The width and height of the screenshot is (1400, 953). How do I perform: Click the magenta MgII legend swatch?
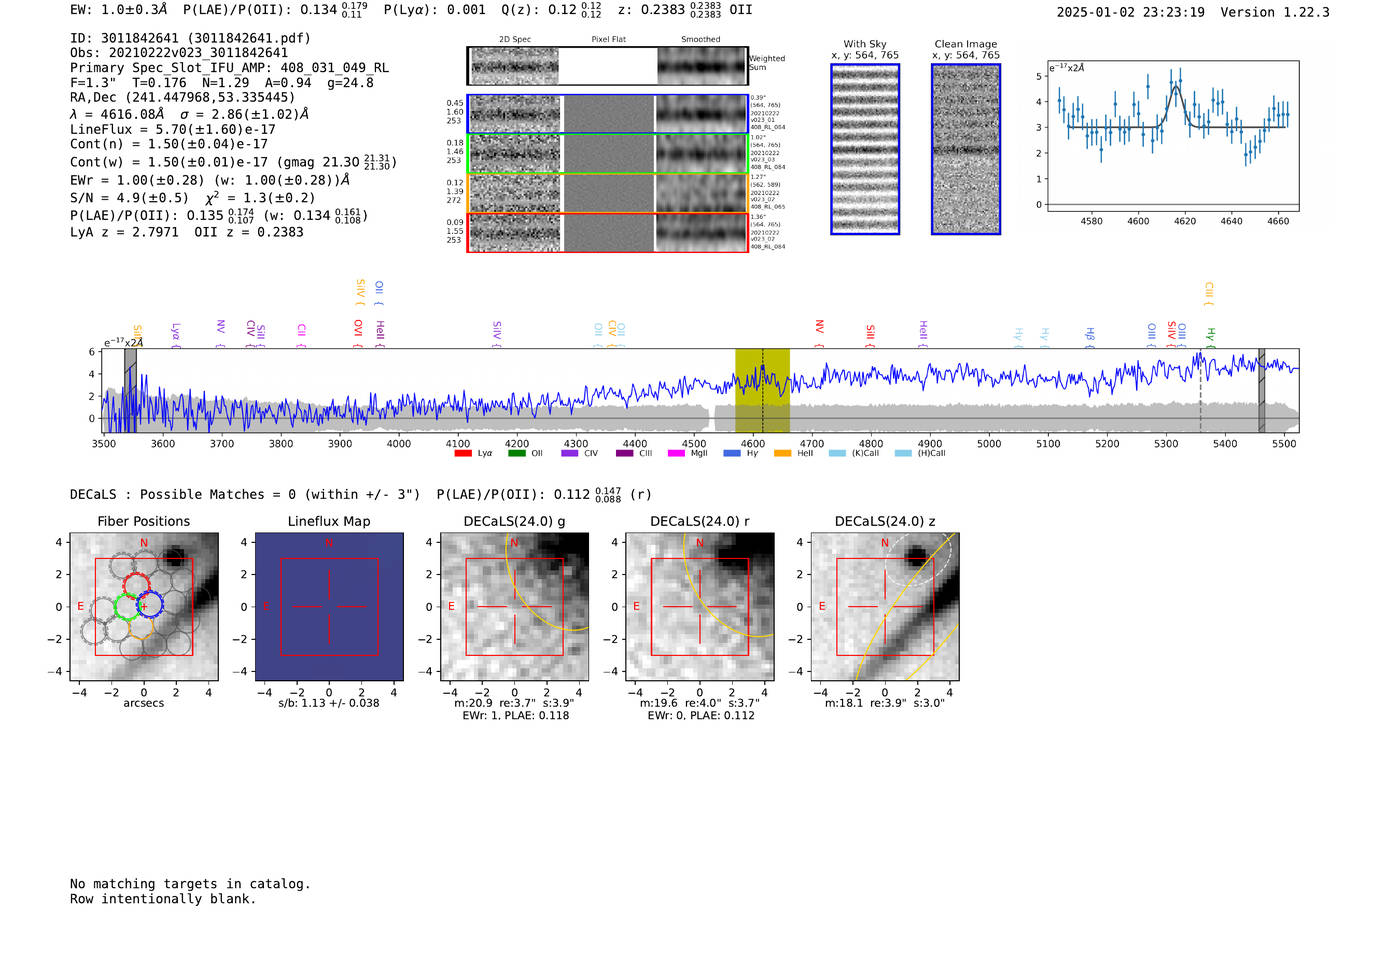676,453
